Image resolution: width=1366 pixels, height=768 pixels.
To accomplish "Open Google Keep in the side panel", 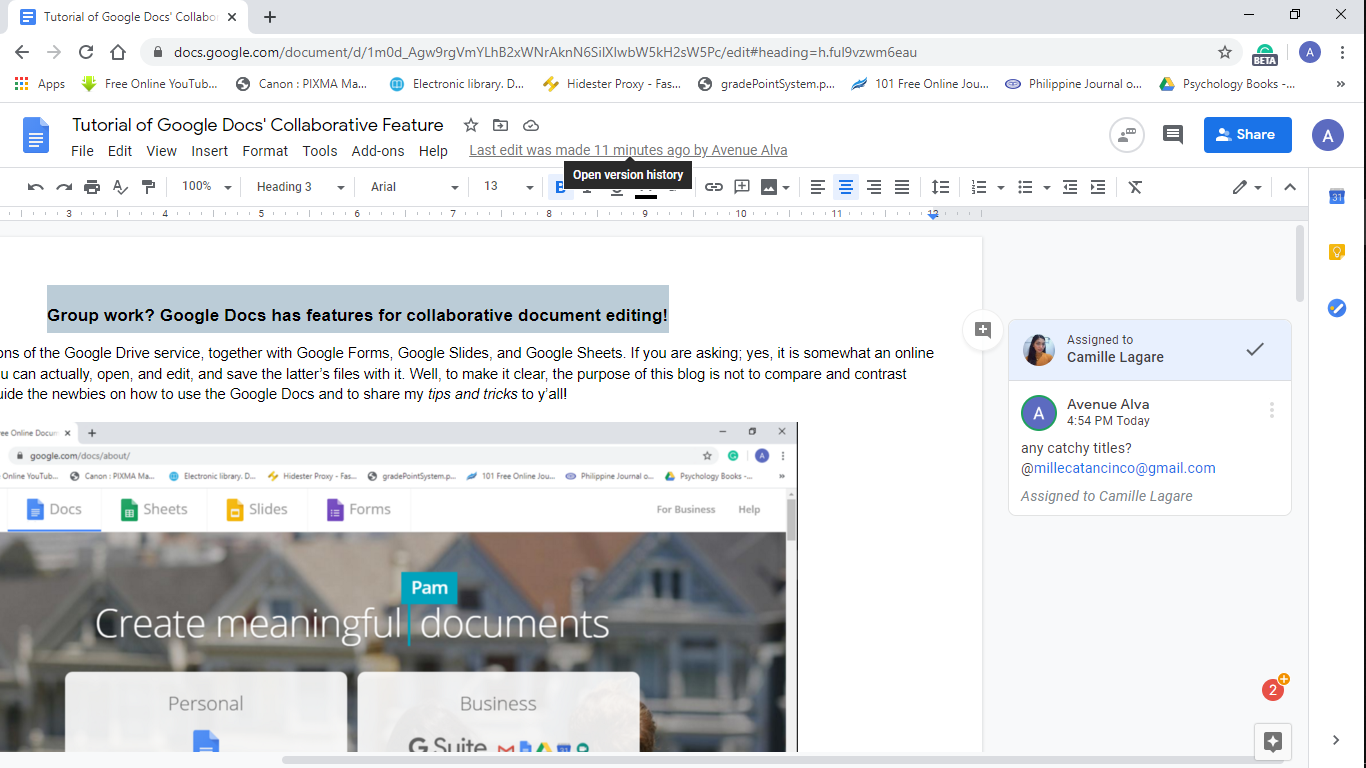I will pyautogui.click(x=1337, y=252).
